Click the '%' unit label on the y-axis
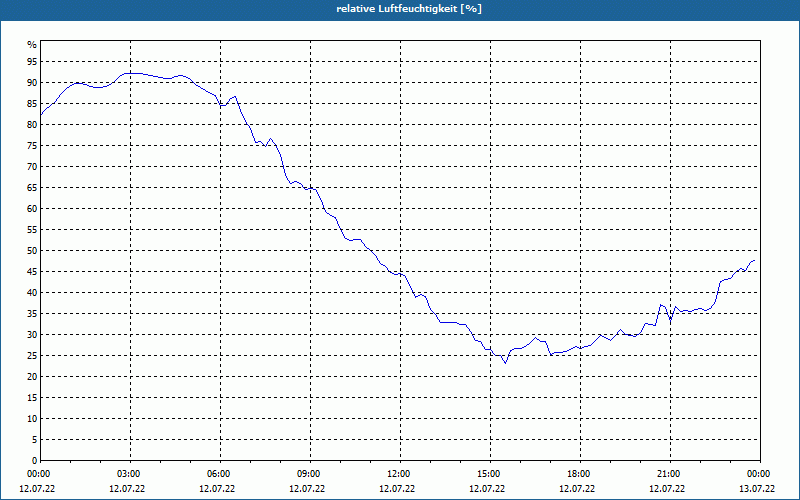The width and height of the screenshot is (800, 500). point(32,45)
